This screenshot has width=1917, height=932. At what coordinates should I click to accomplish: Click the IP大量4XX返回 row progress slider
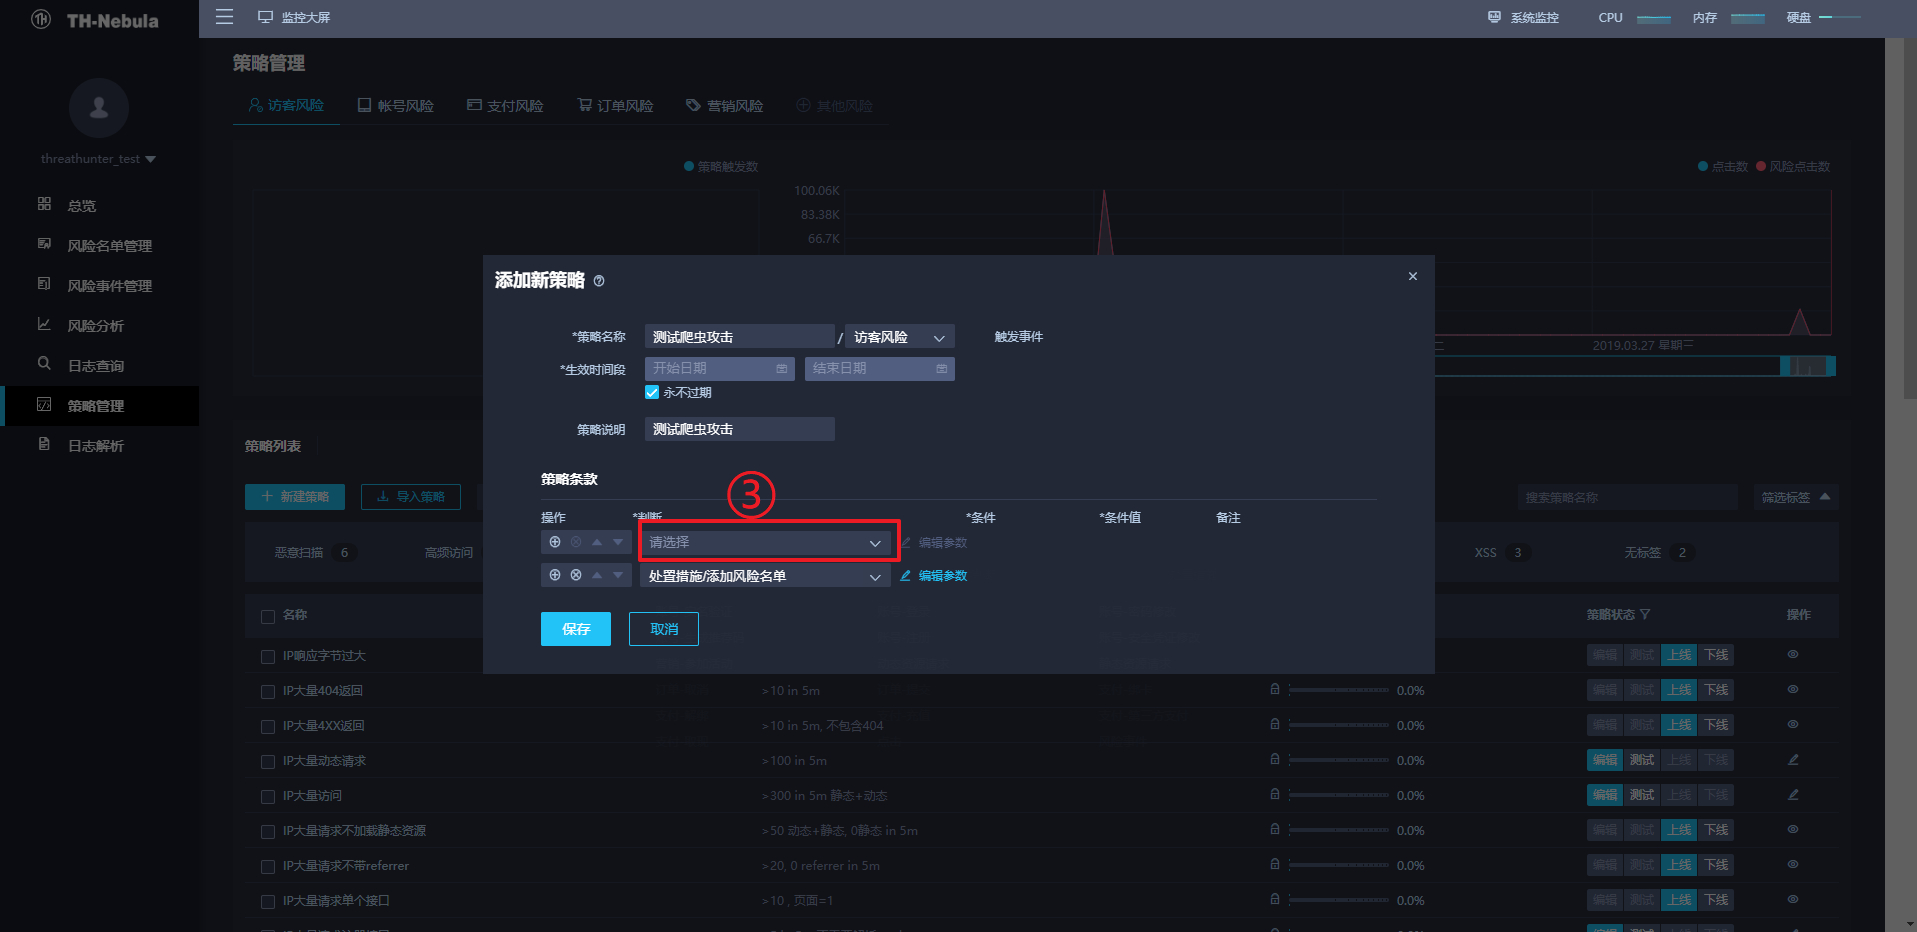pos(1339,725)
